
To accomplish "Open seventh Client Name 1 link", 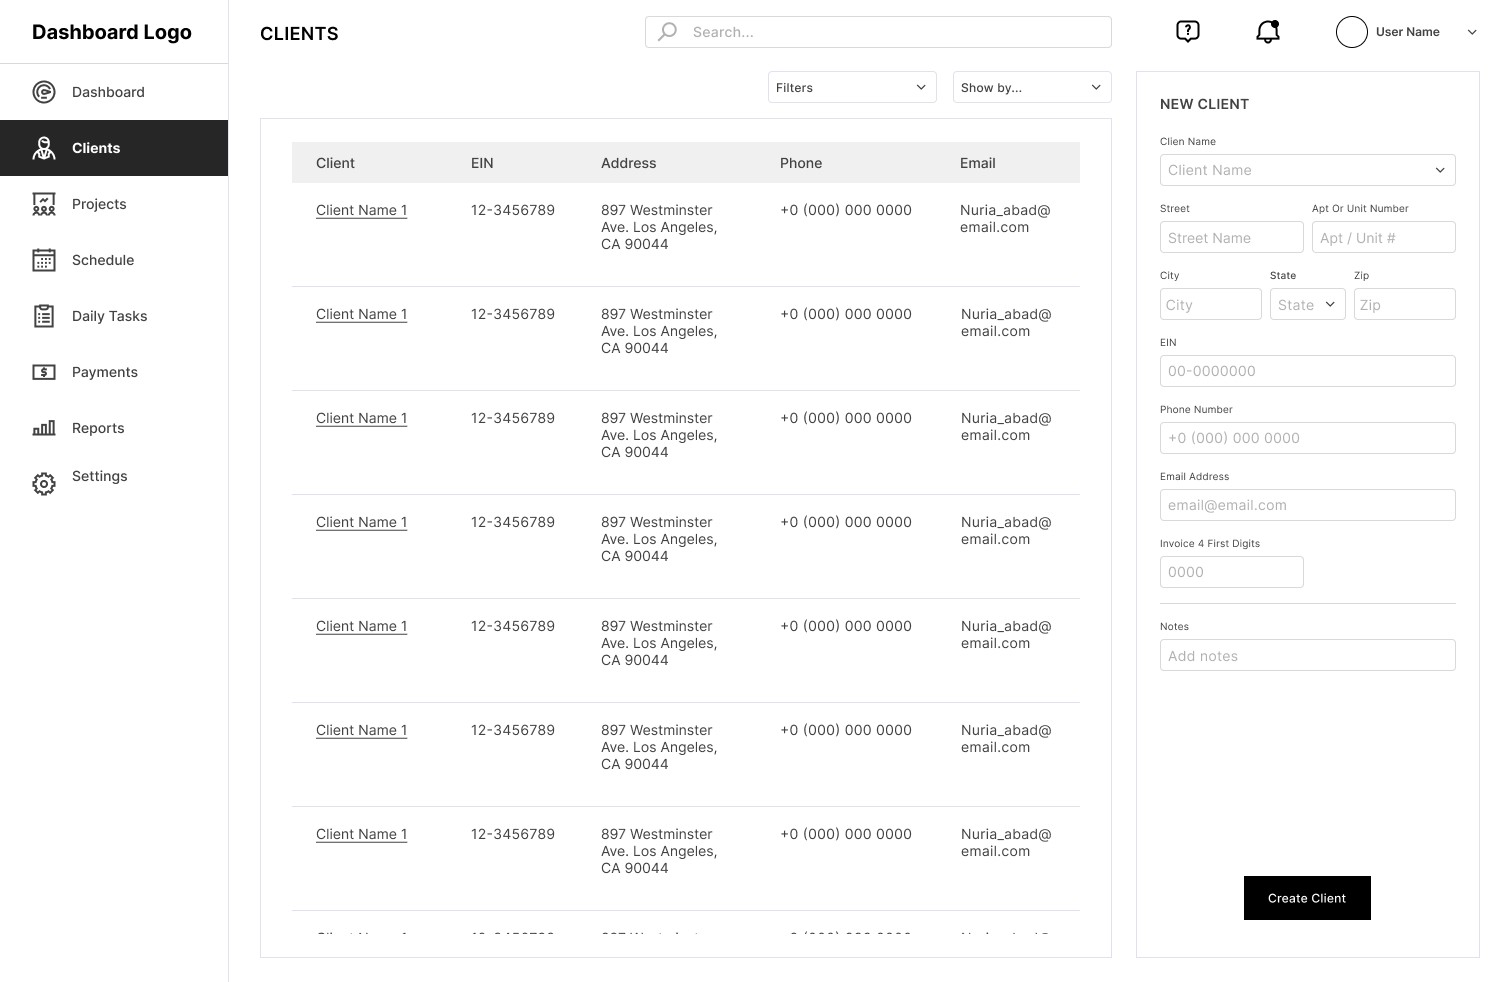I will click(x=361, y=834).
